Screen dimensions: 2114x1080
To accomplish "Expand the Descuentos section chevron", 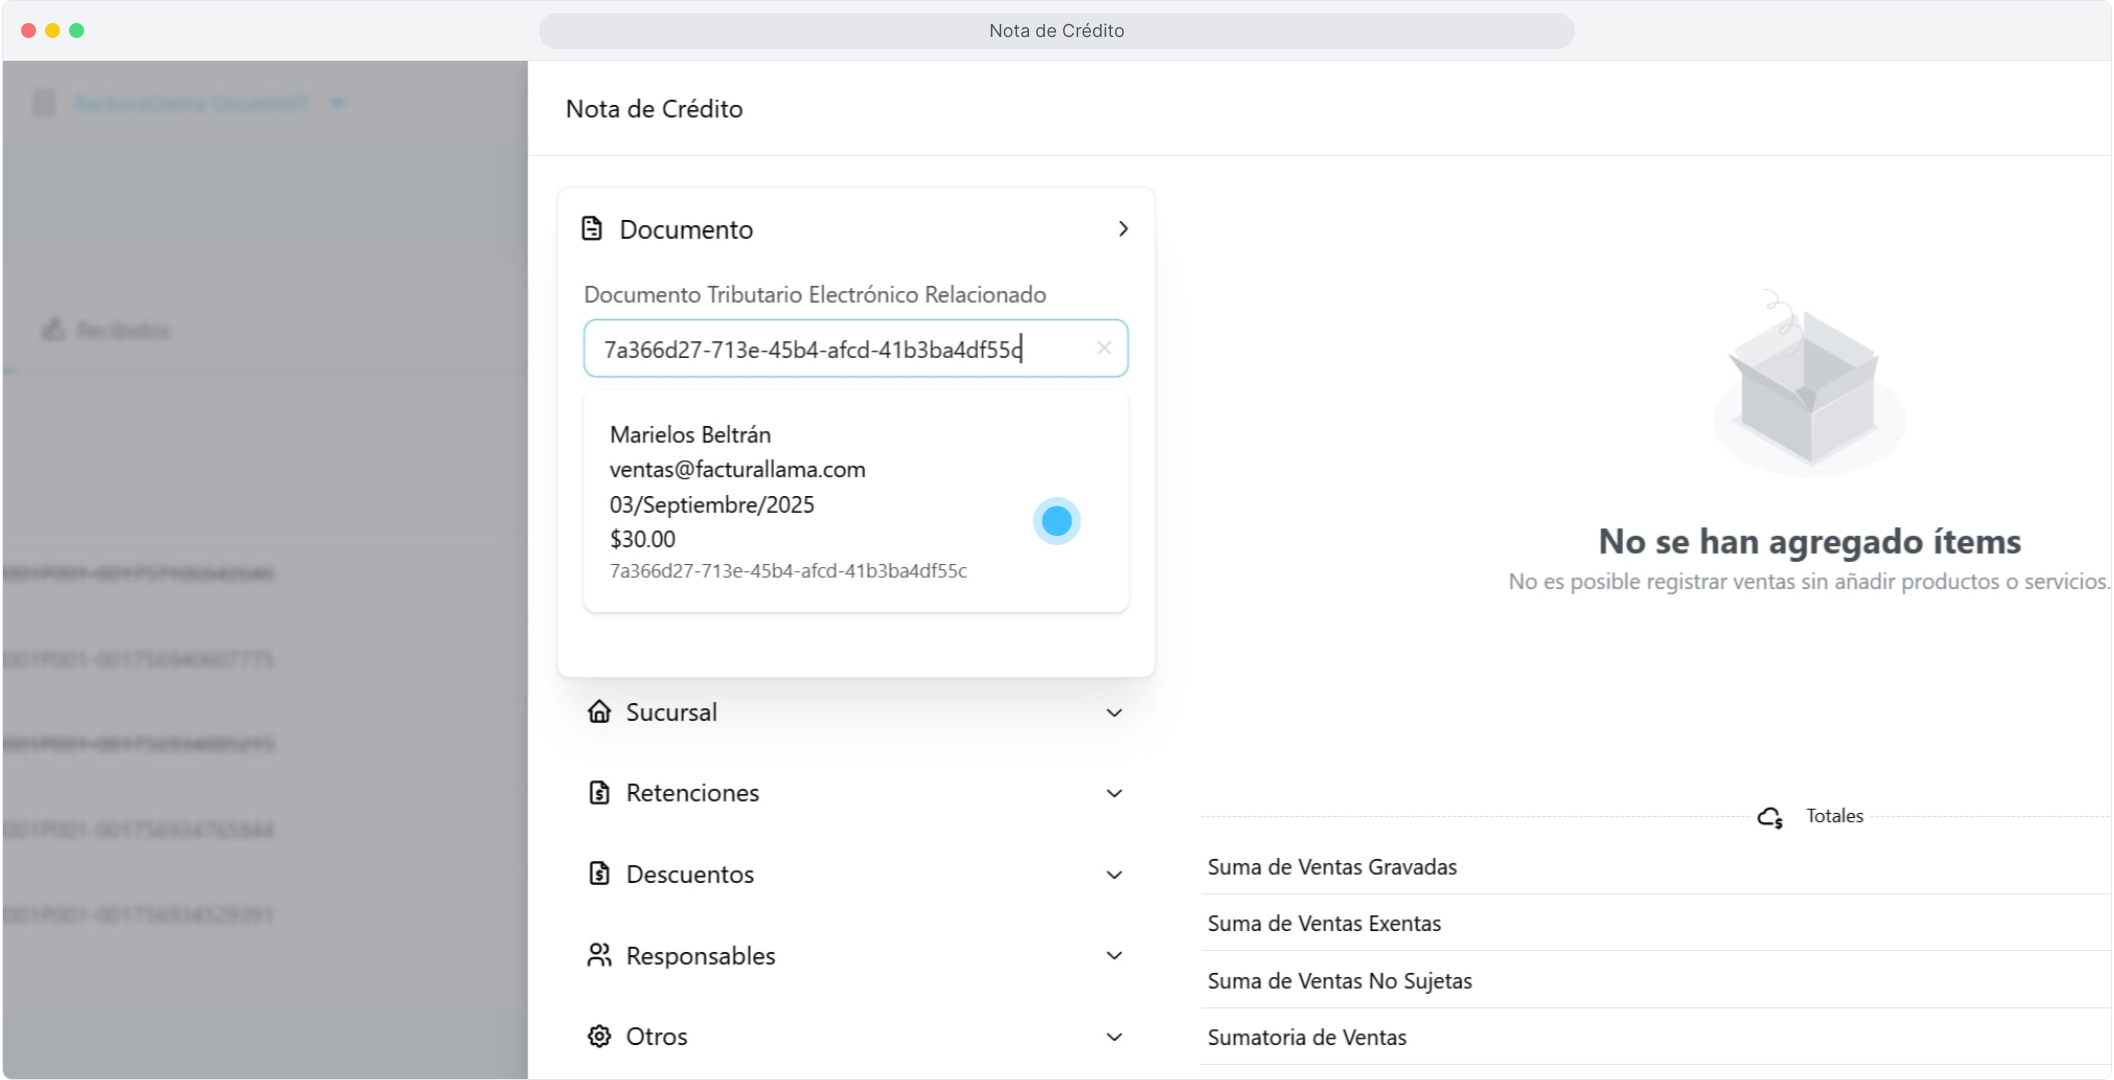I will 1114,875.
